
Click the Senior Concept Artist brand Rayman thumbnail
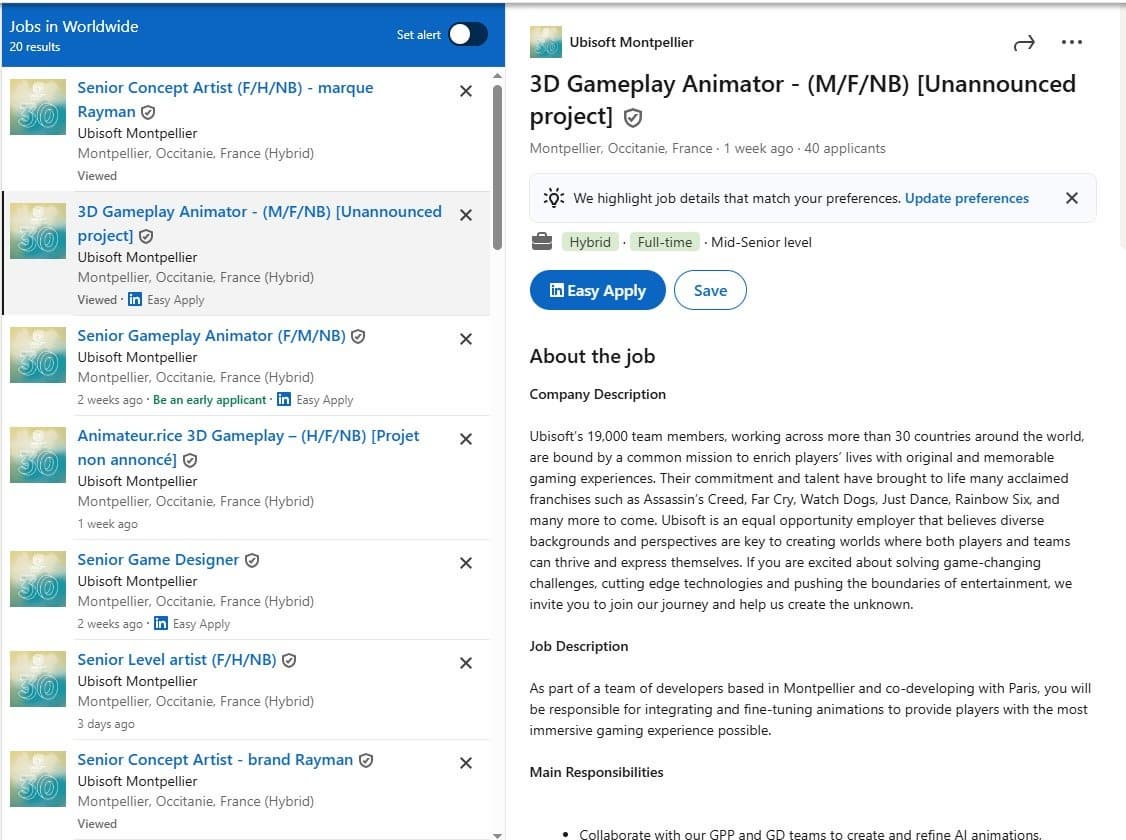[38, 778]
